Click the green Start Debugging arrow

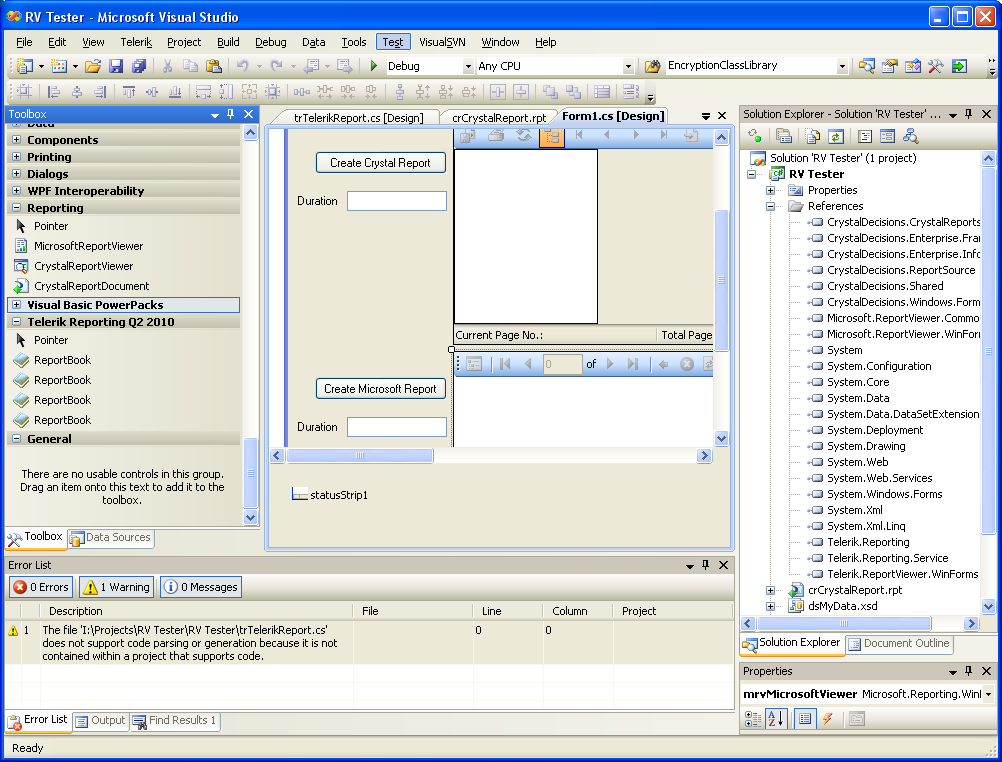pos(374,66)
